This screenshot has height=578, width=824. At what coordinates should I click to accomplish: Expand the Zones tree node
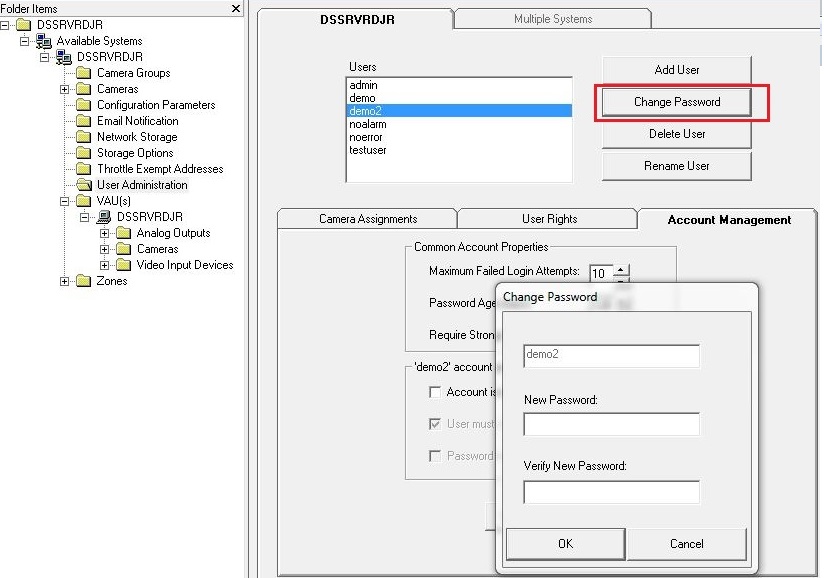click(x=65, y=281)
